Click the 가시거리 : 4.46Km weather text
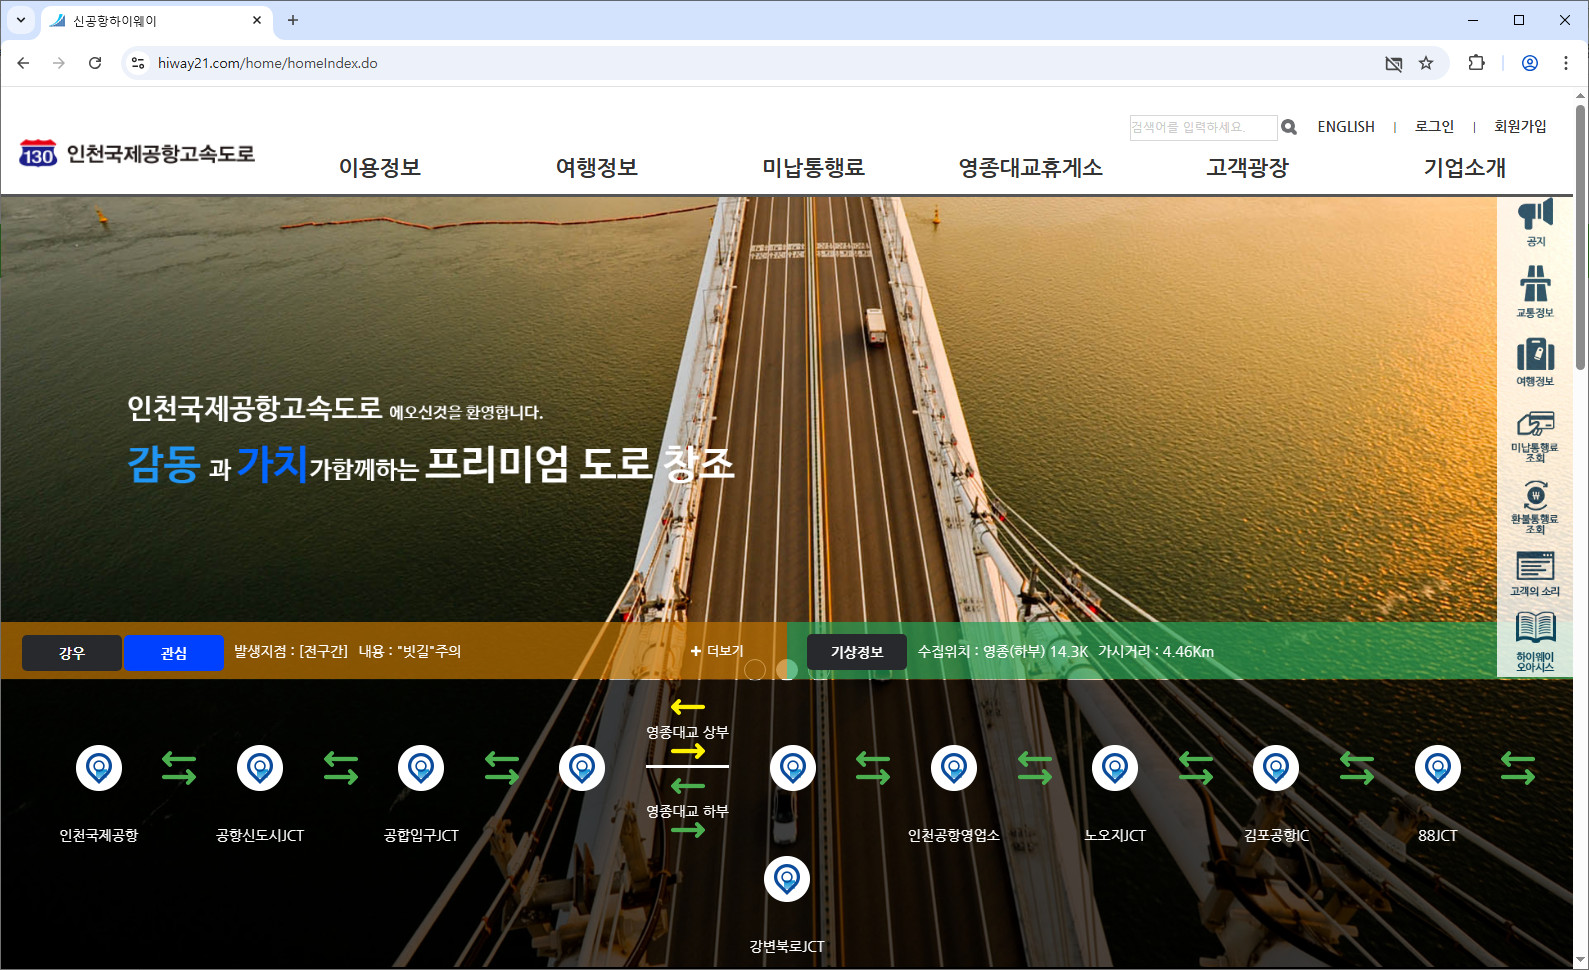 [1156, 652]
